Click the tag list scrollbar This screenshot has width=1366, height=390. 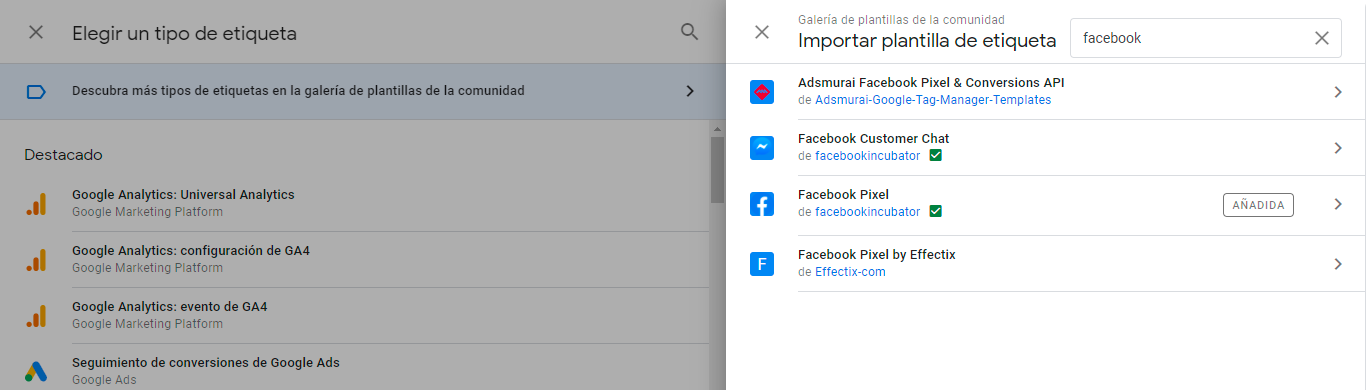[717, 170]
